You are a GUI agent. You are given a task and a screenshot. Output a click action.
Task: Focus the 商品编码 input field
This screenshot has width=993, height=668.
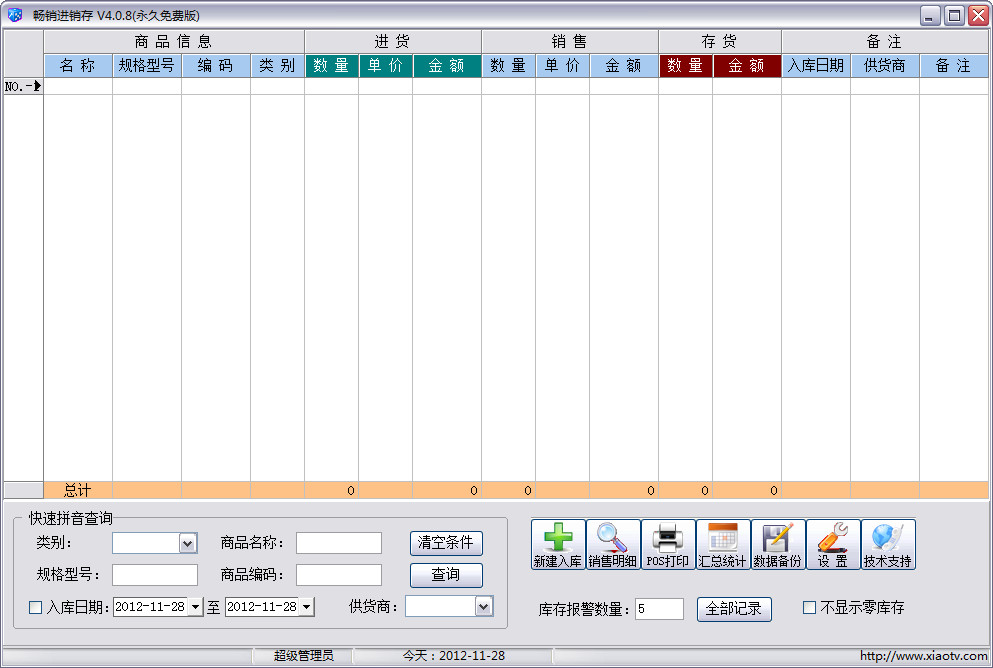[339, 575]
